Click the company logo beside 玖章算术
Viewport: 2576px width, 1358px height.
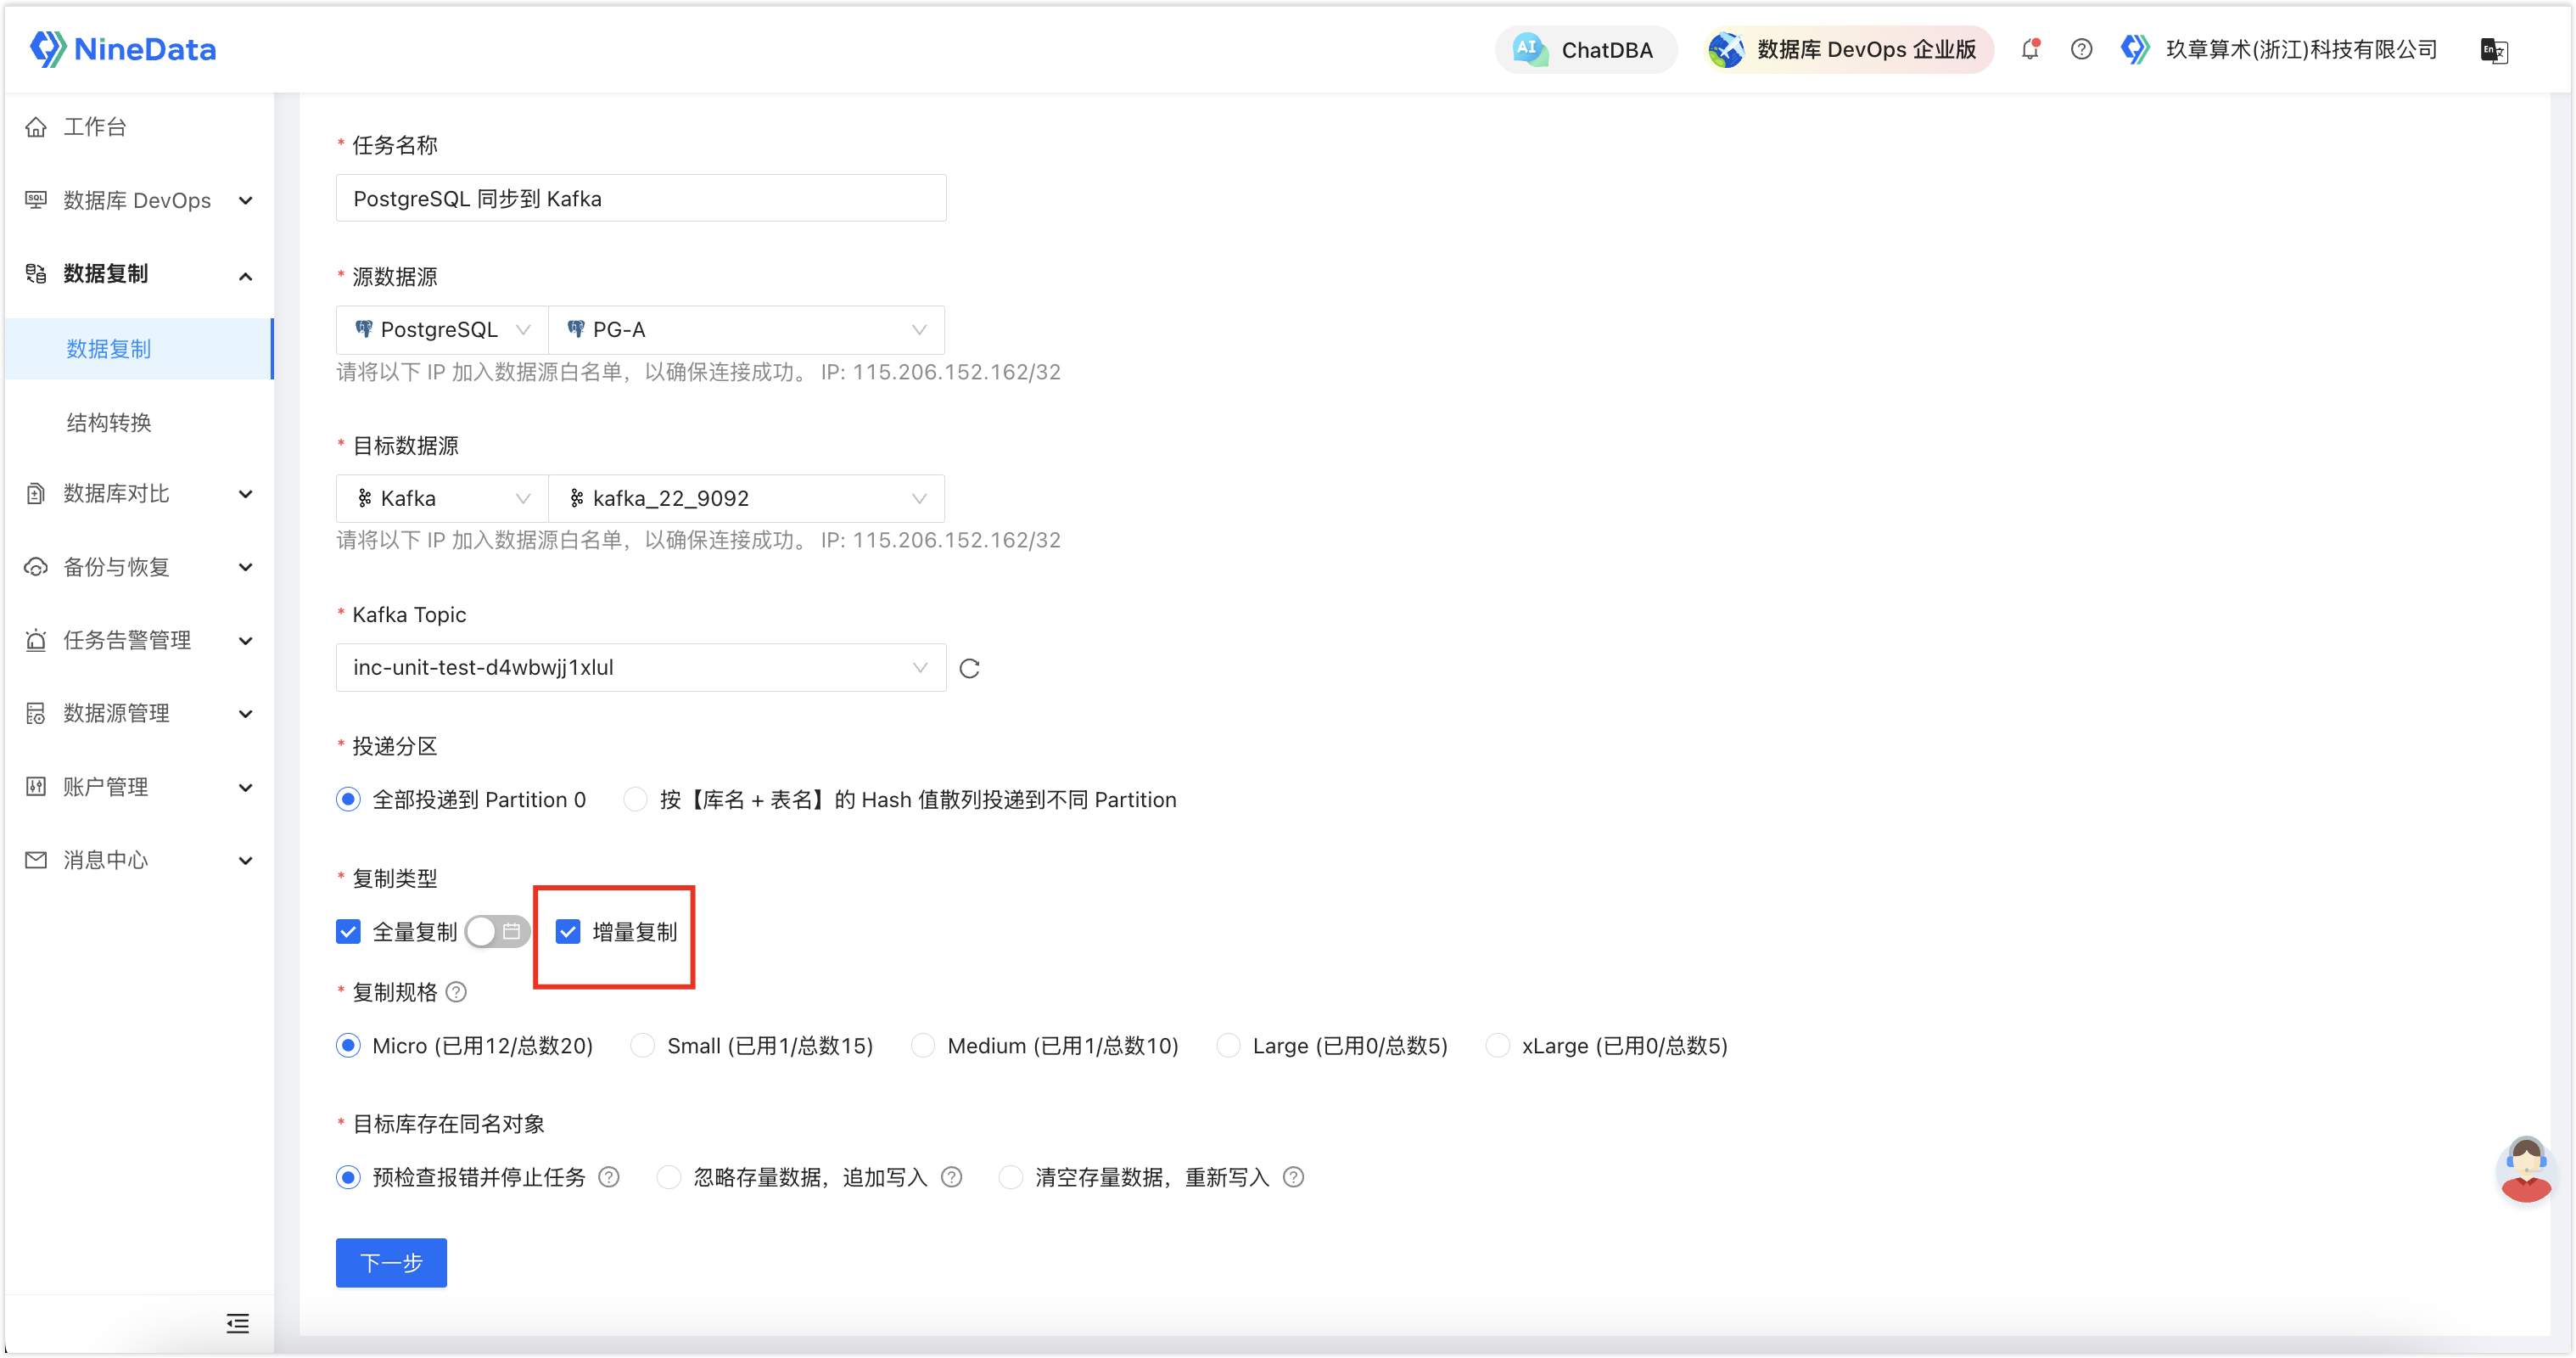2134,49
